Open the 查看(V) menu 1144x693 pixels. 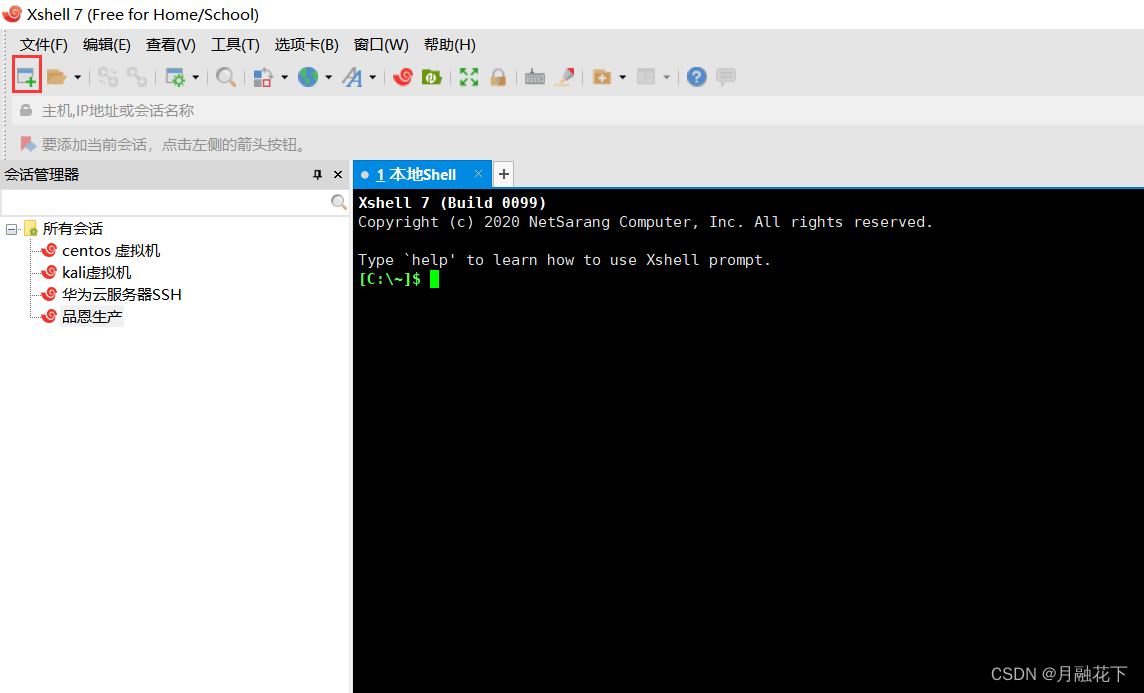click(x=171, y=45)
